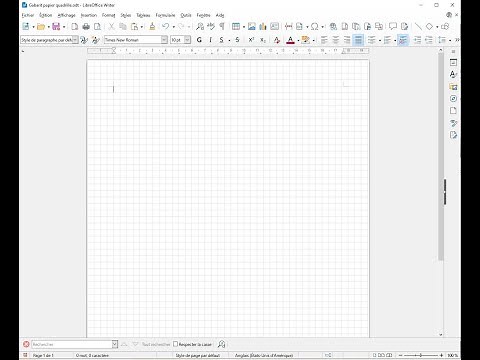The height and width of the screenshot is (360, 480).
Task: Cut with the scissors icon
Action: (x=111, y=26)
